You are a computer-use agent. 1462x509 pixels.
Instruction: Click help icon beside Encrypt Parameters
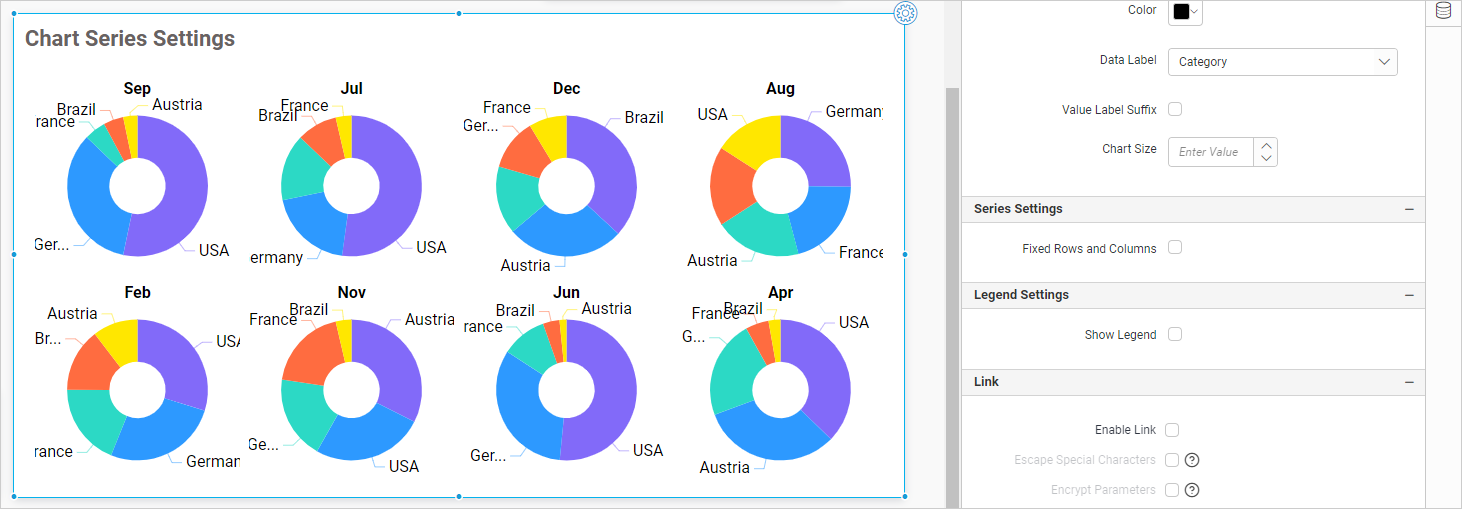point(1191,490)
